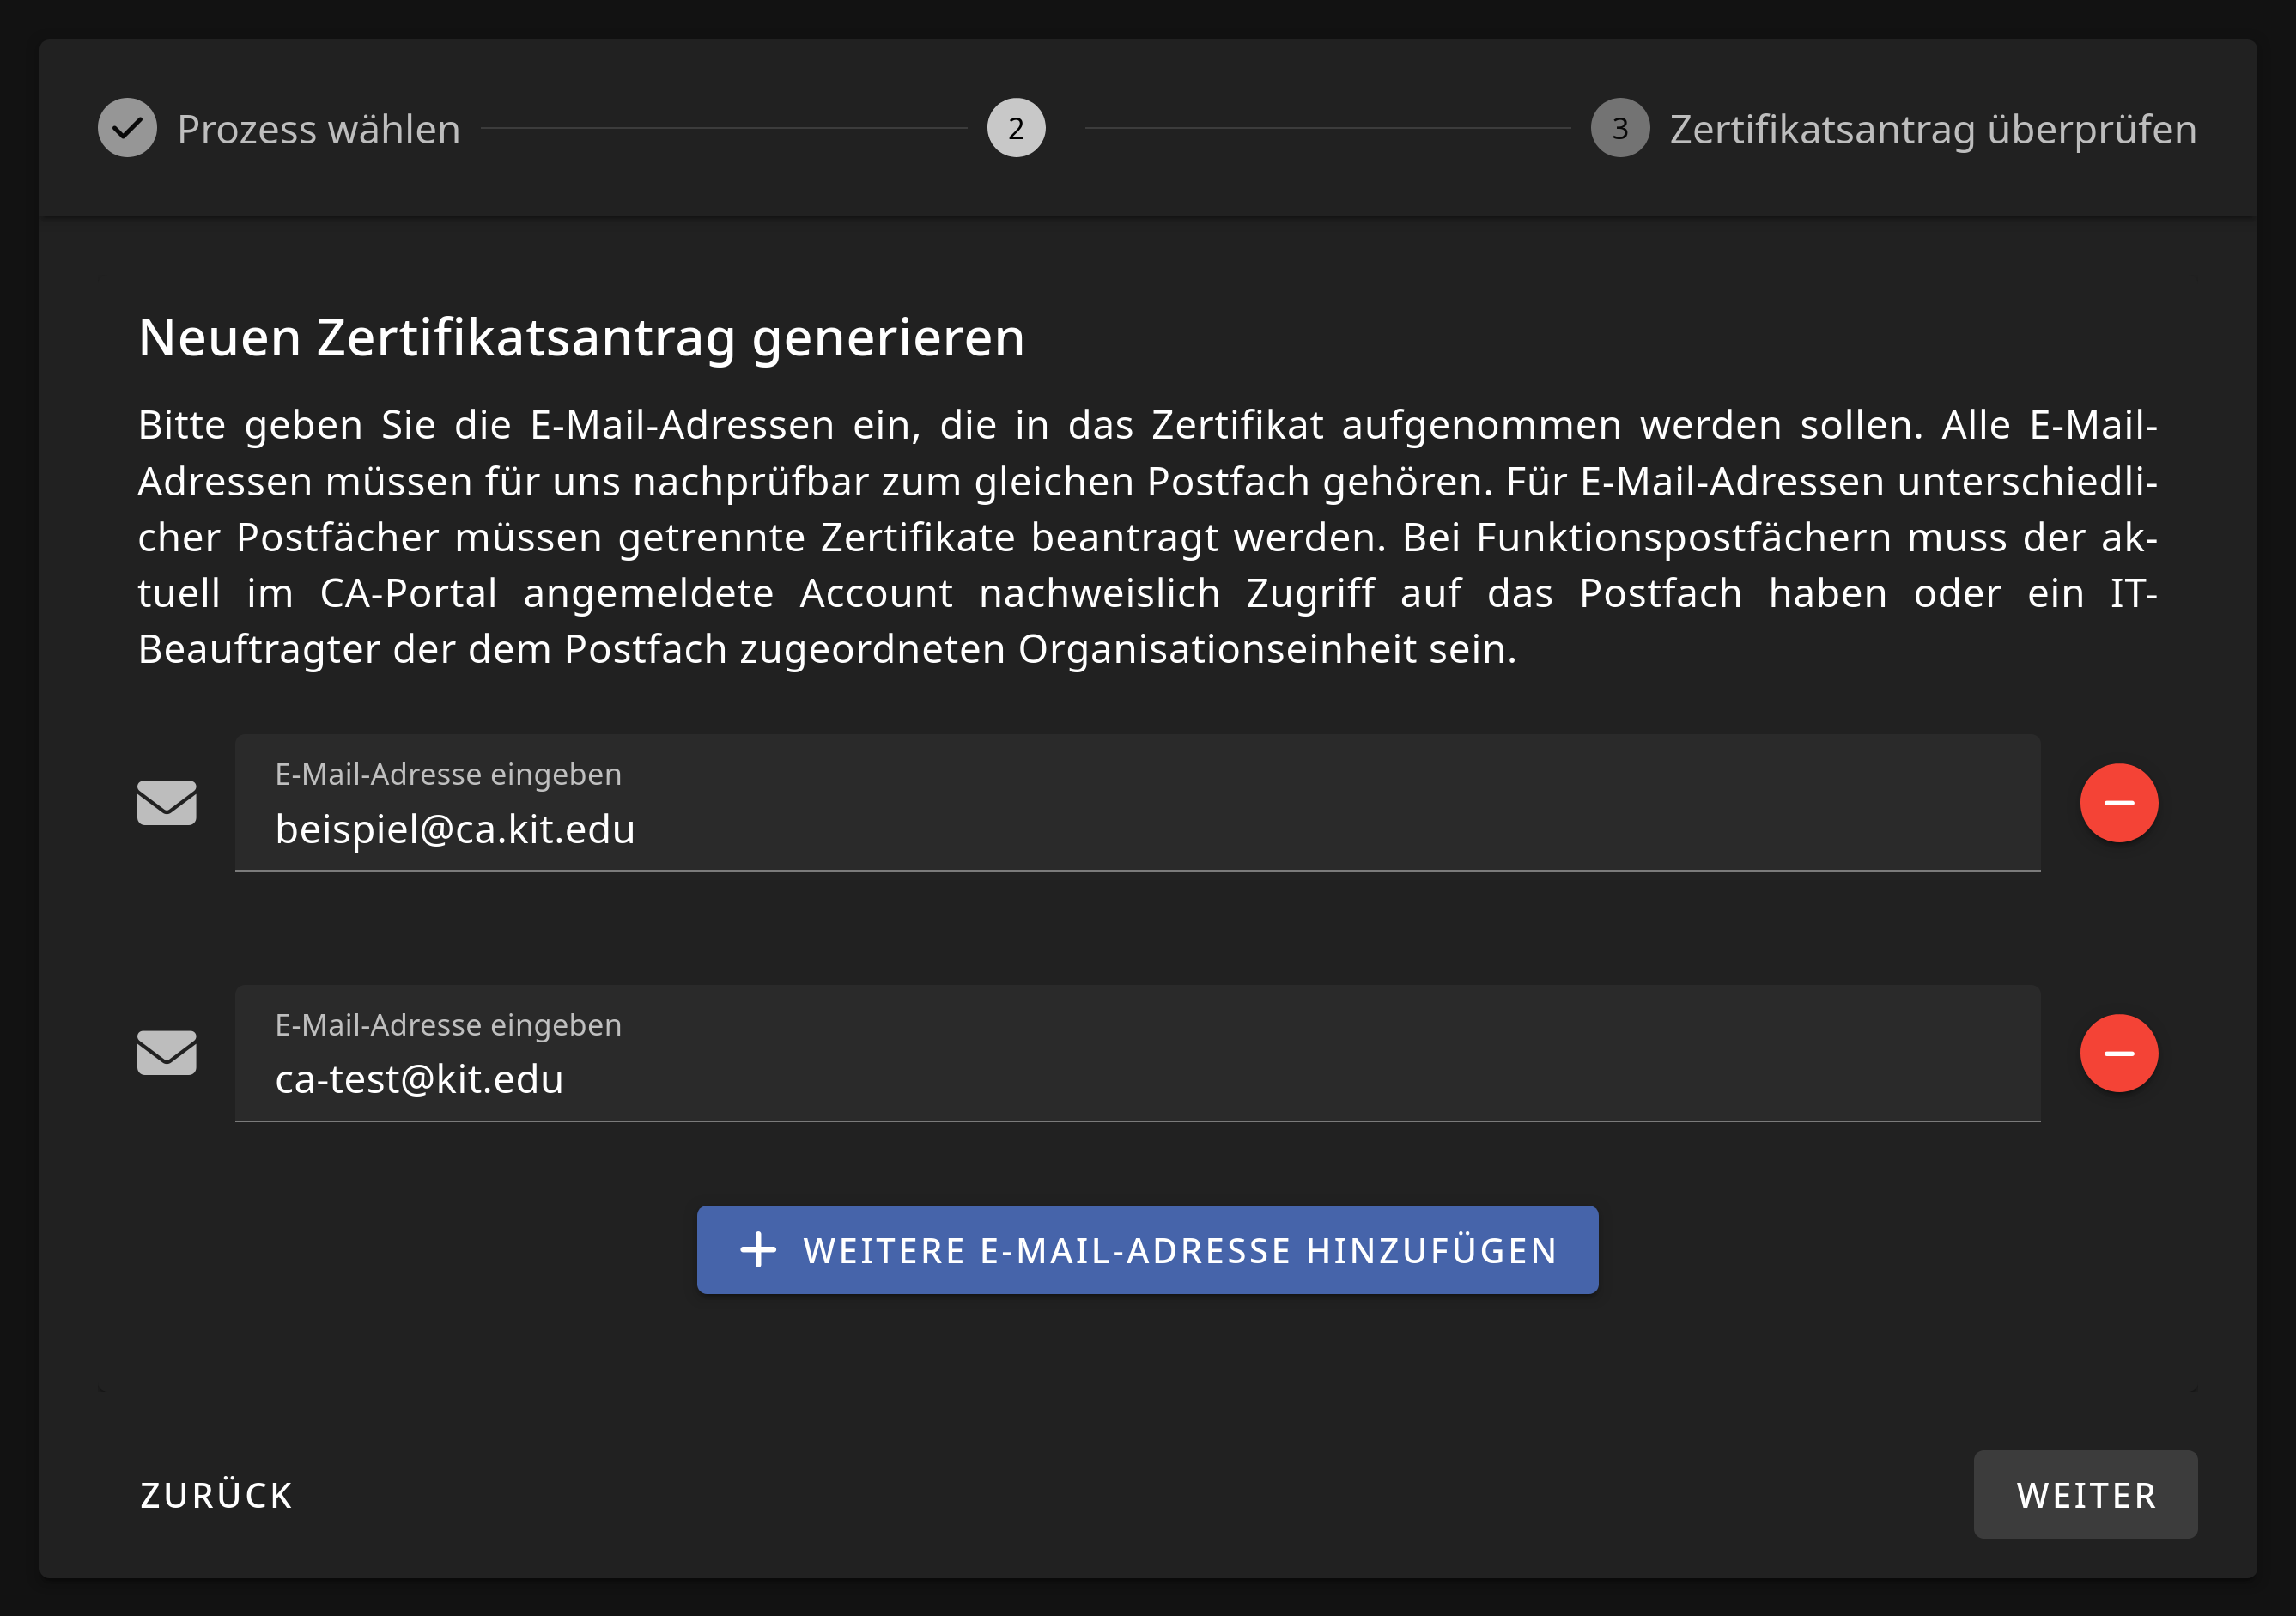Viewport: 2296px width, 1616px height.
Task: Go back with the ZURÜCK button
Action: (217, 1495)
